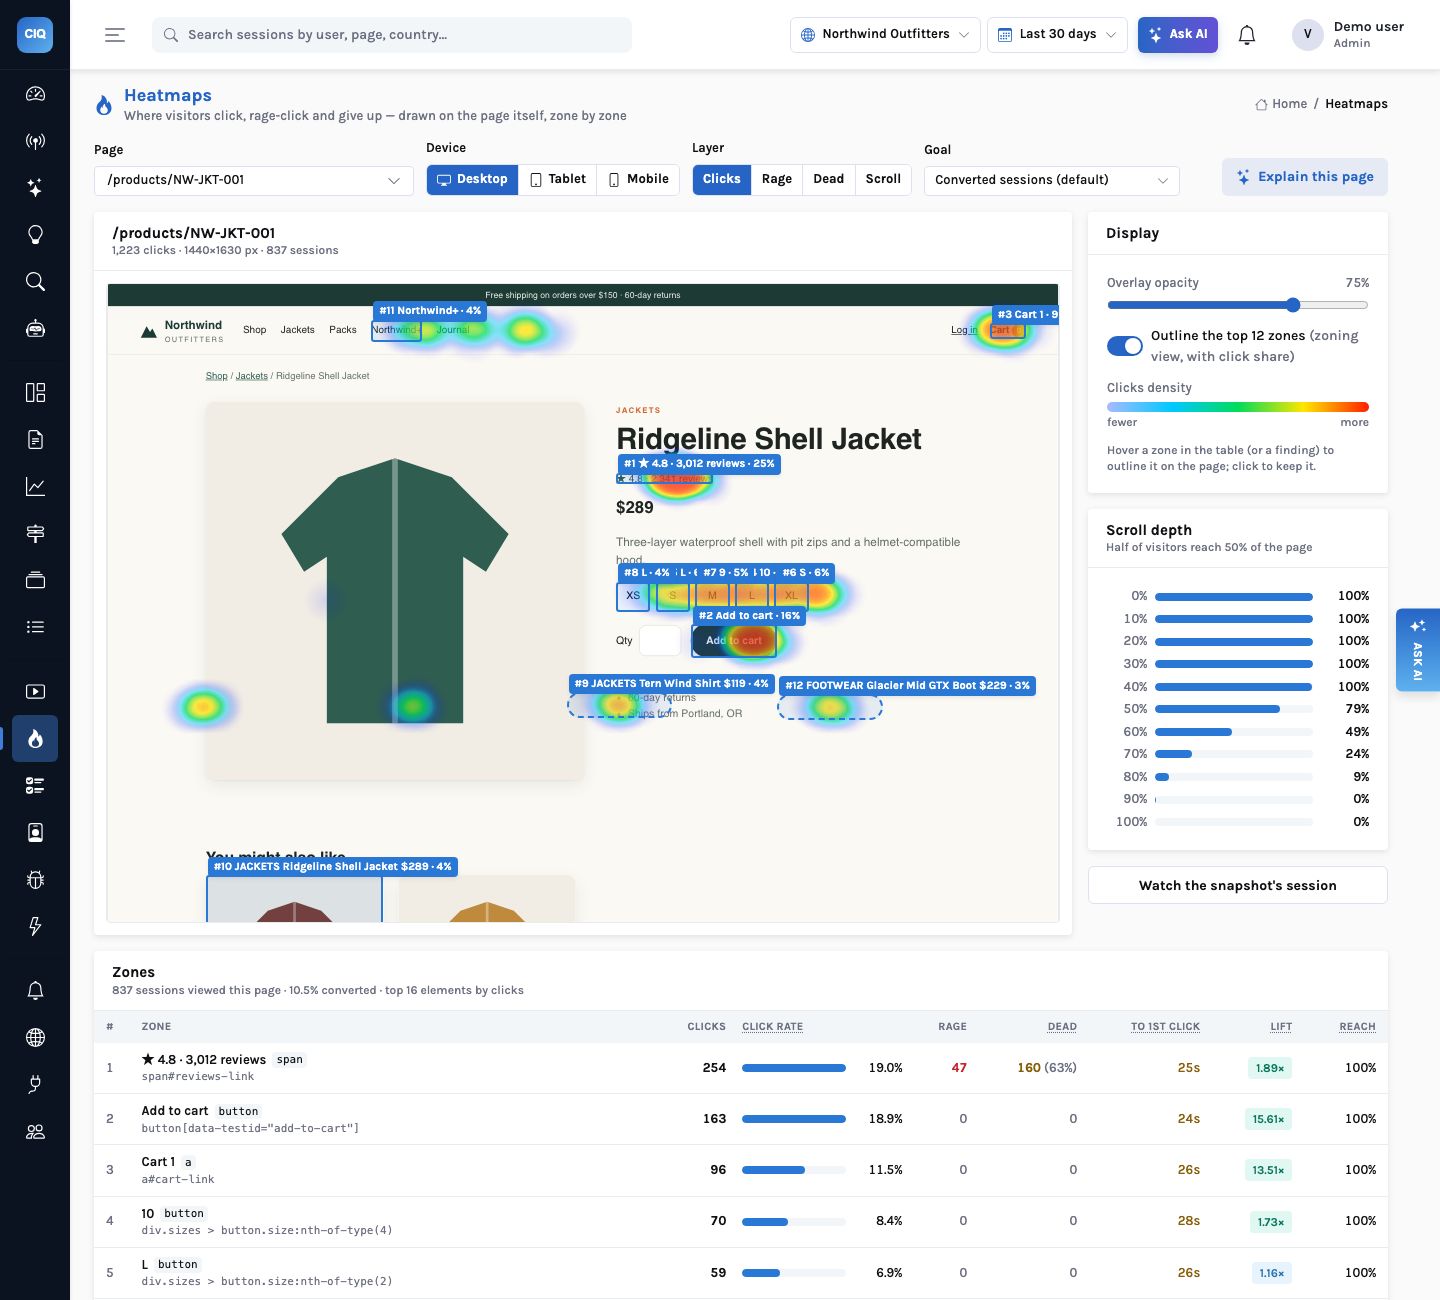Click the Clicks density color gradient bar
The image size is (1440, 1300).
point(1238,407)
